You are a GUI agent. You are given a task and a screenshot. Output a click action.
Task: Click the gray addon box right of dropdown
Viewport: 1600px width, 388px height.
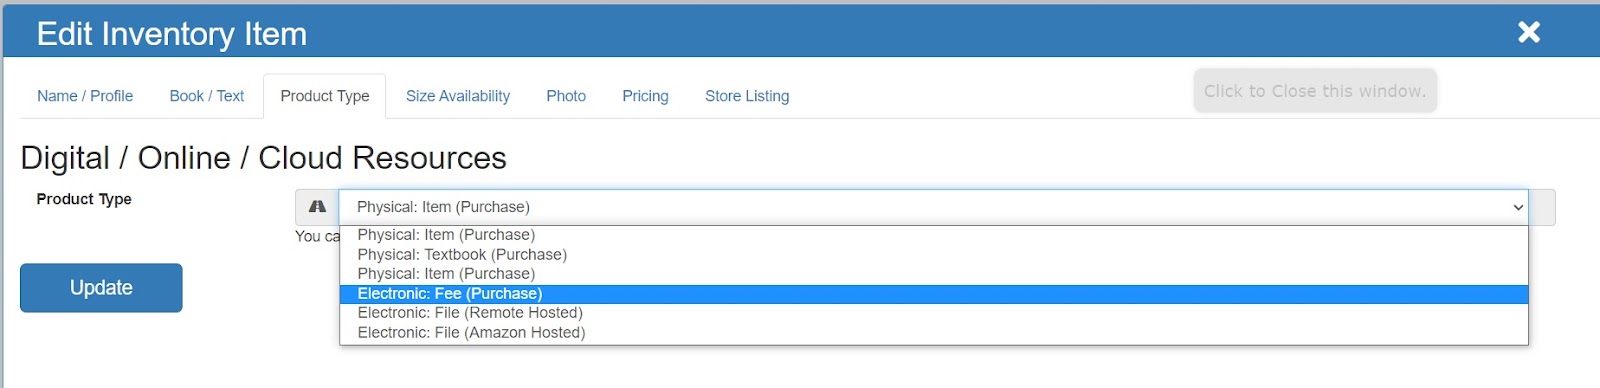click(1542, 207)
